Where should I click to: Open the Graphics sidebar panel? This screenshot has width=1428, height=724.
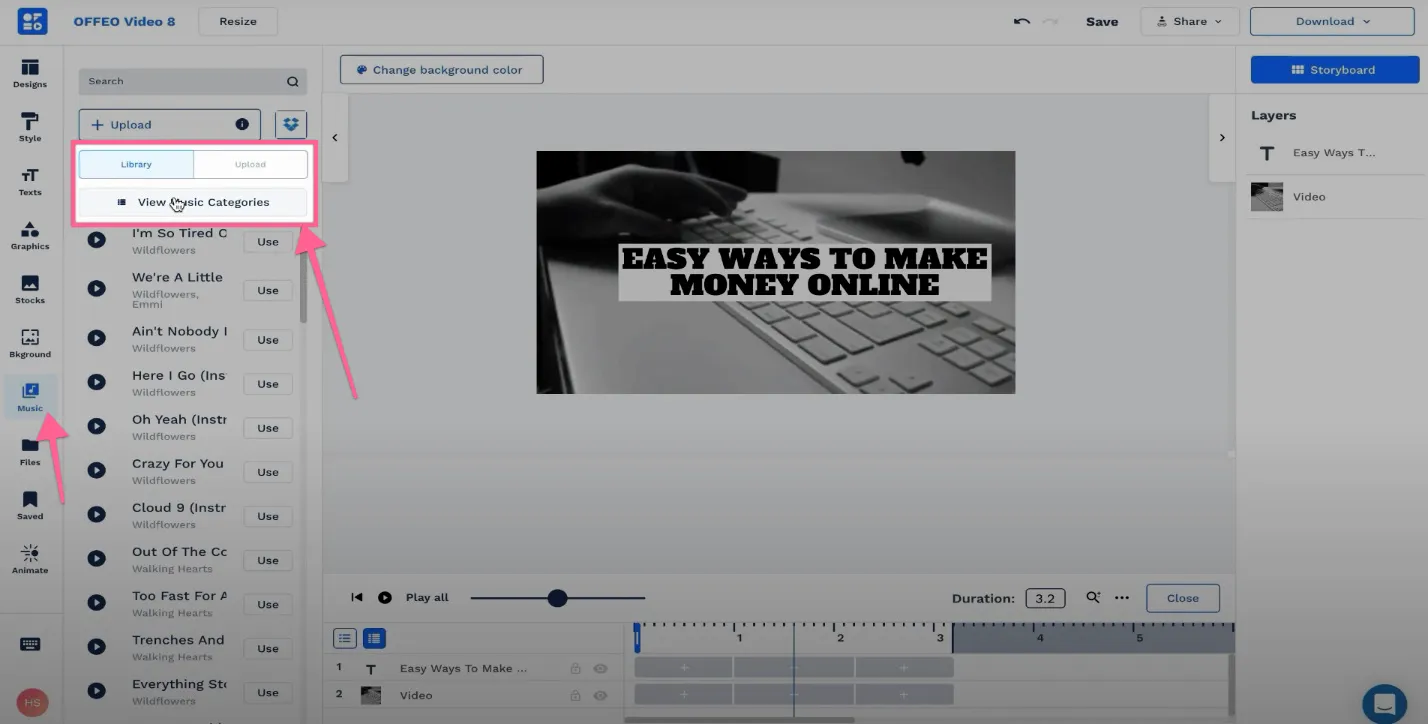click(x=30, y=235)
